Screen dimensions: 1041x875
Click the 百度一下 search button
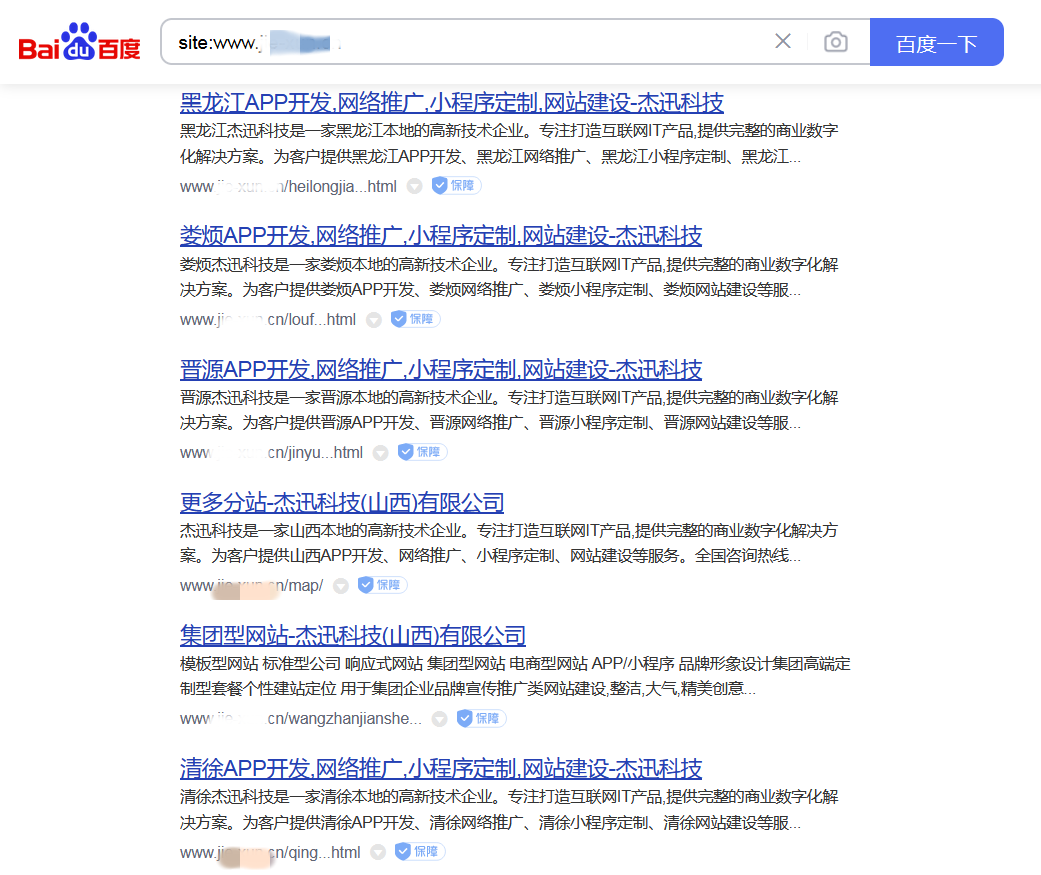[936, 41]
